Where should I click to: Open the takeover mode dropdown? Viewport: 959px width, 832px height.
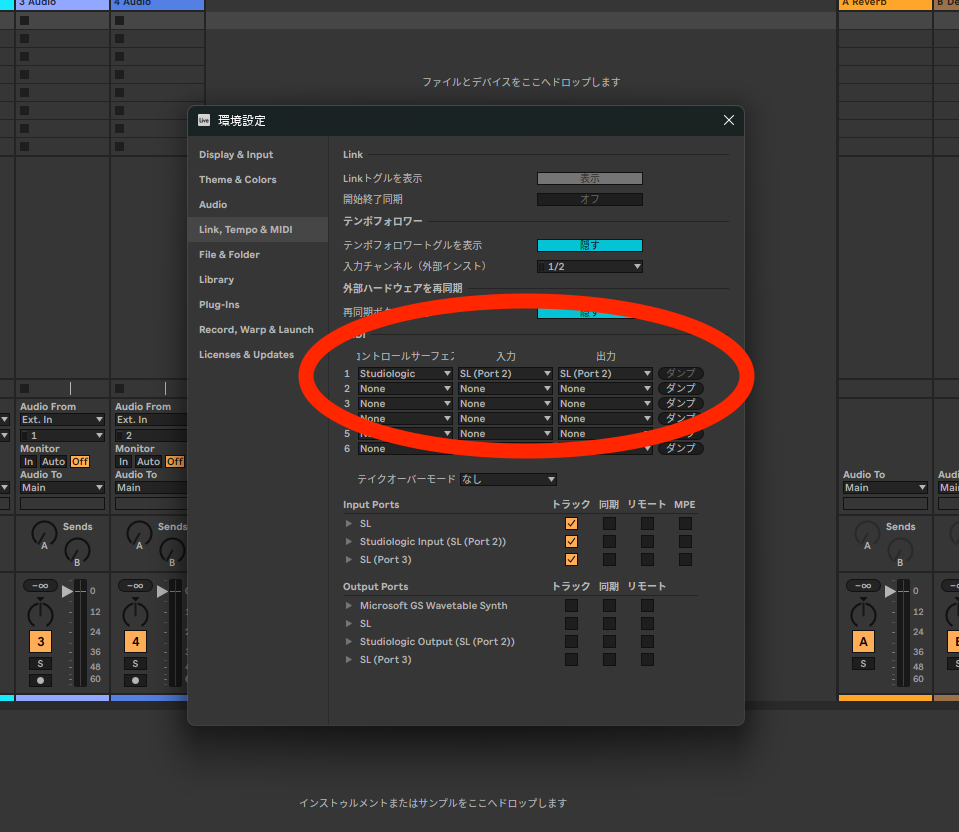click(508, 479)
